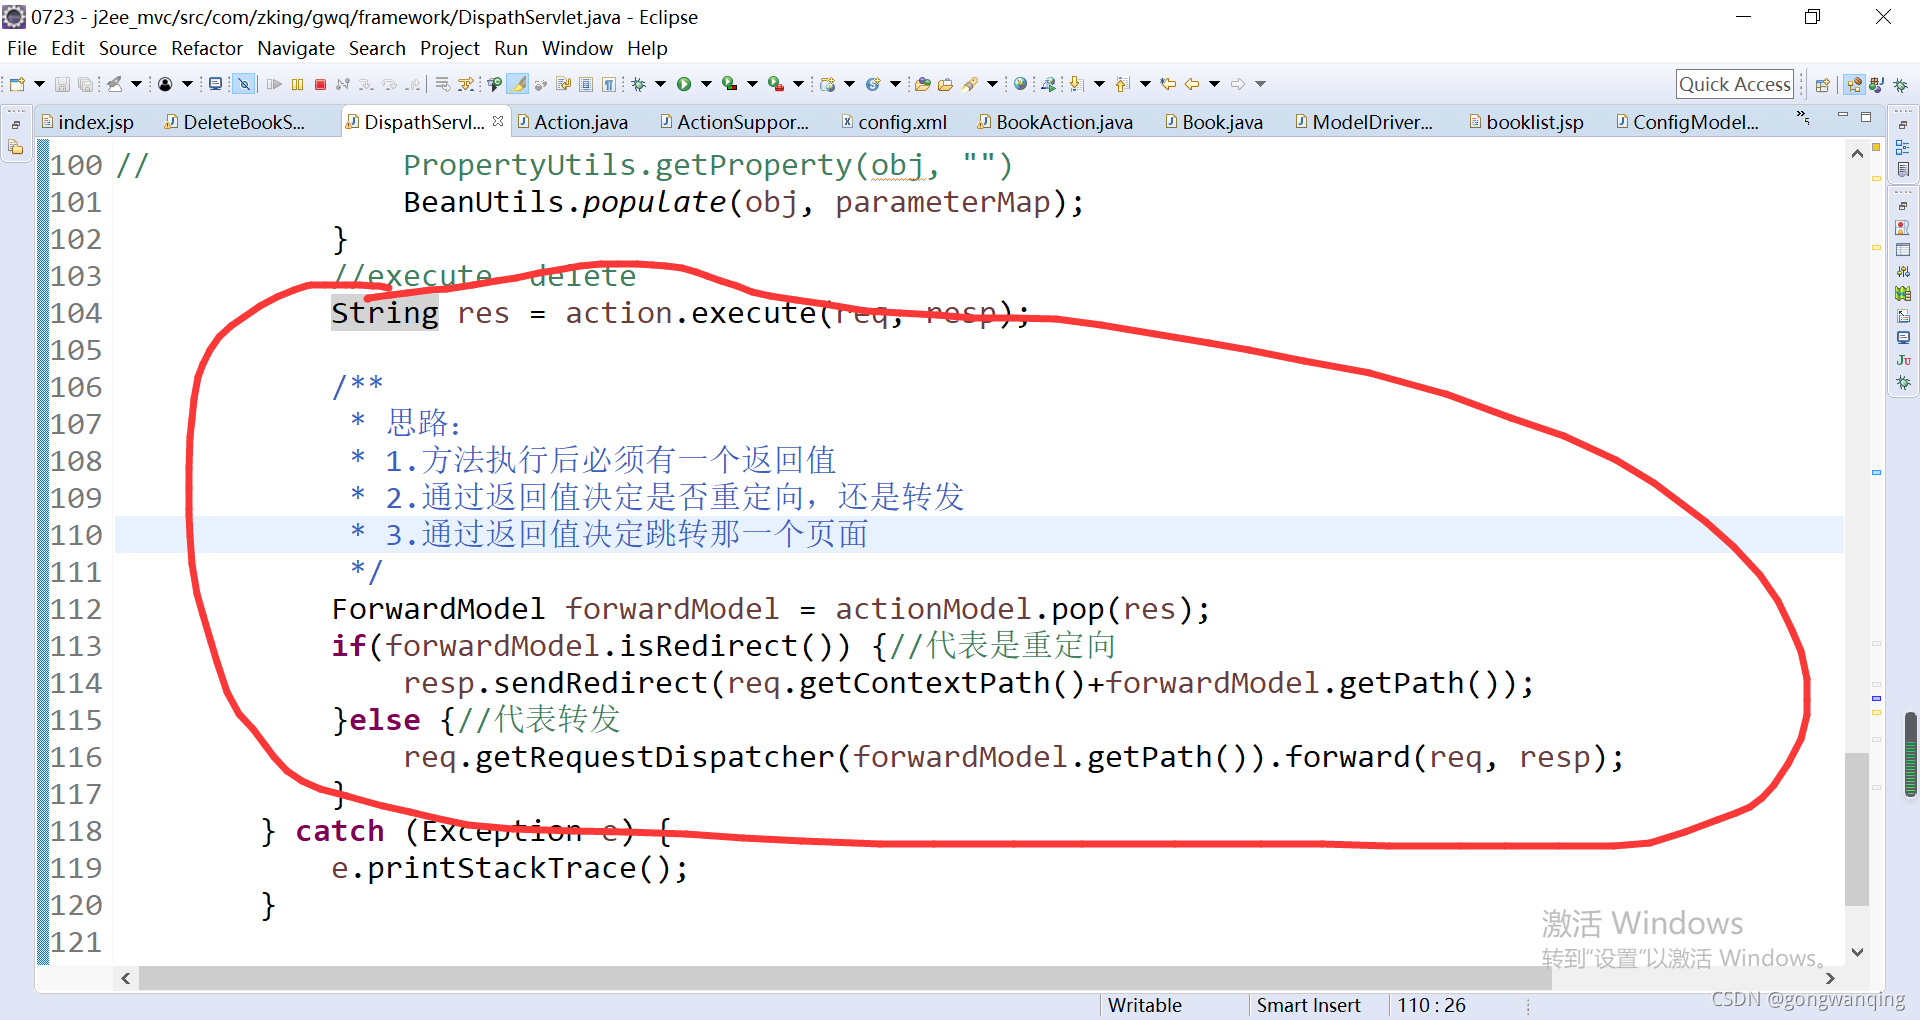The width and height of the screenshot is (1920, 1020).
Task: Click the red Terminate icon
Action: tap(320, 84)
